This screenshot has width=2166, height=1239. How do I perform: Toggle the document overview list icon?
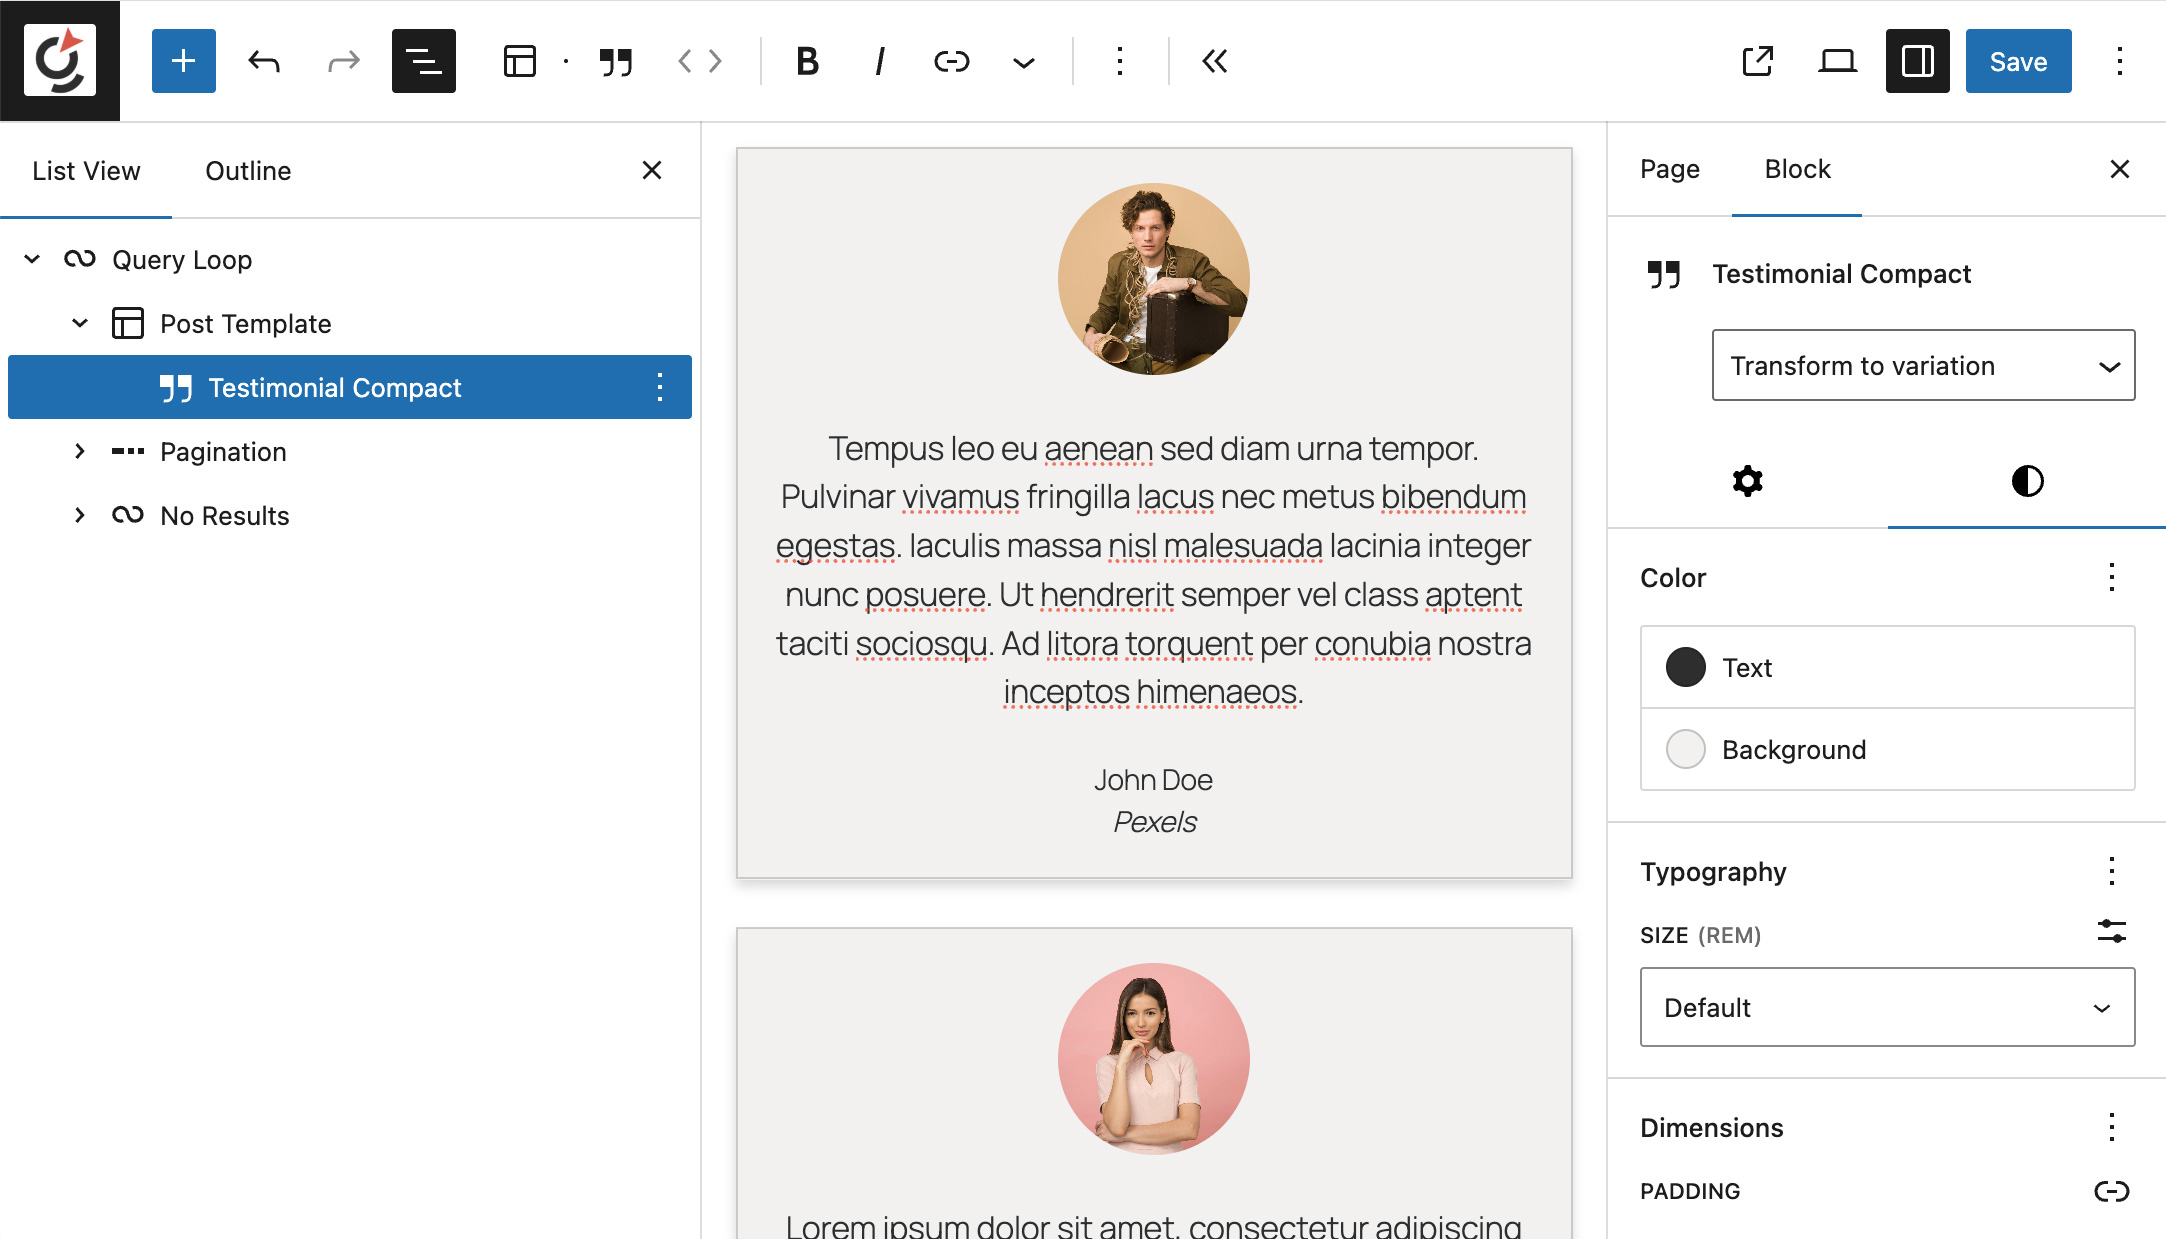click(x=423, y=61)
